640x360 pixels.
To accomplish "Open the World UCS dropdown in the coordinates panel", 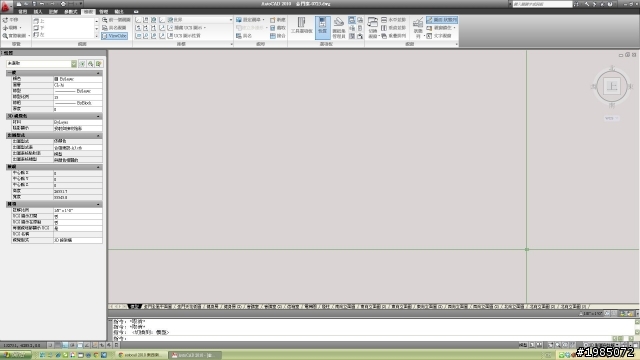I will [200, 20].
